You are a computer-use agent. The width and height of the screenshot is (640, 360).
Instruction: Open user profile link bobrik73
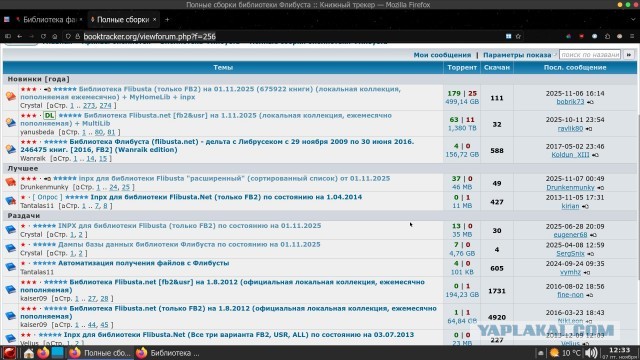pyautogui.click(x=570, y=102)
